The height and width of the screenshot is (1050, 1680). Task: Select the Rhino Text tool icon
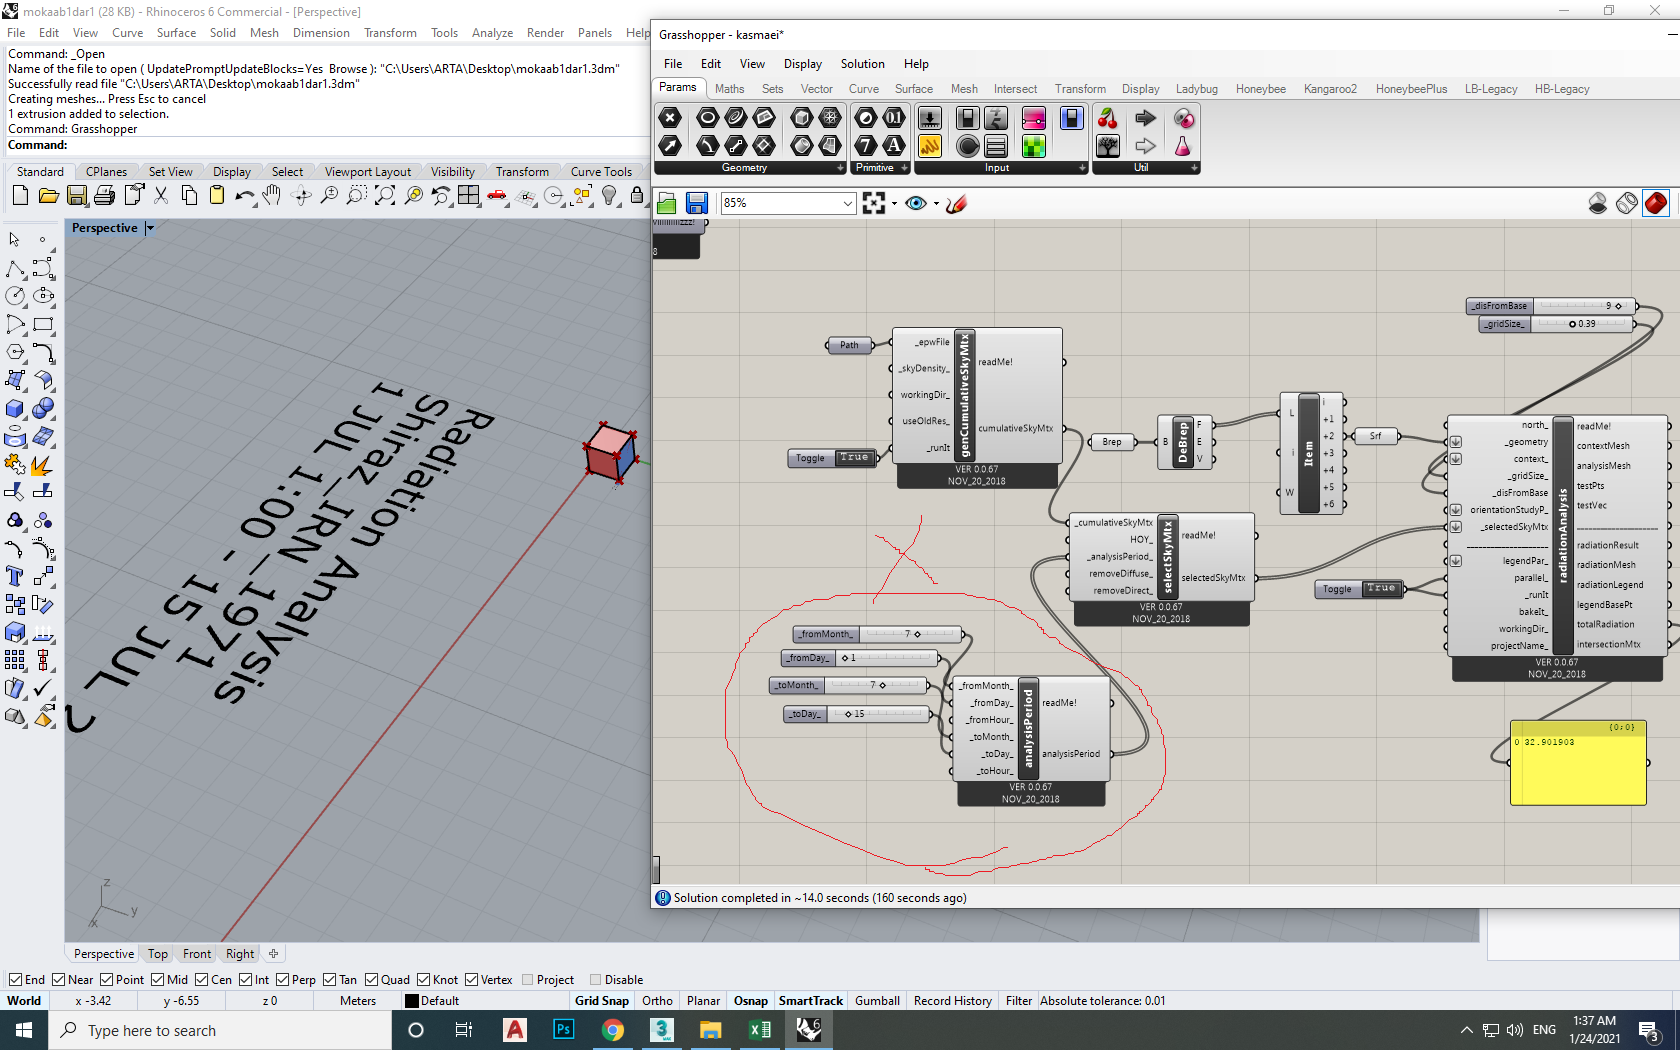15,577
